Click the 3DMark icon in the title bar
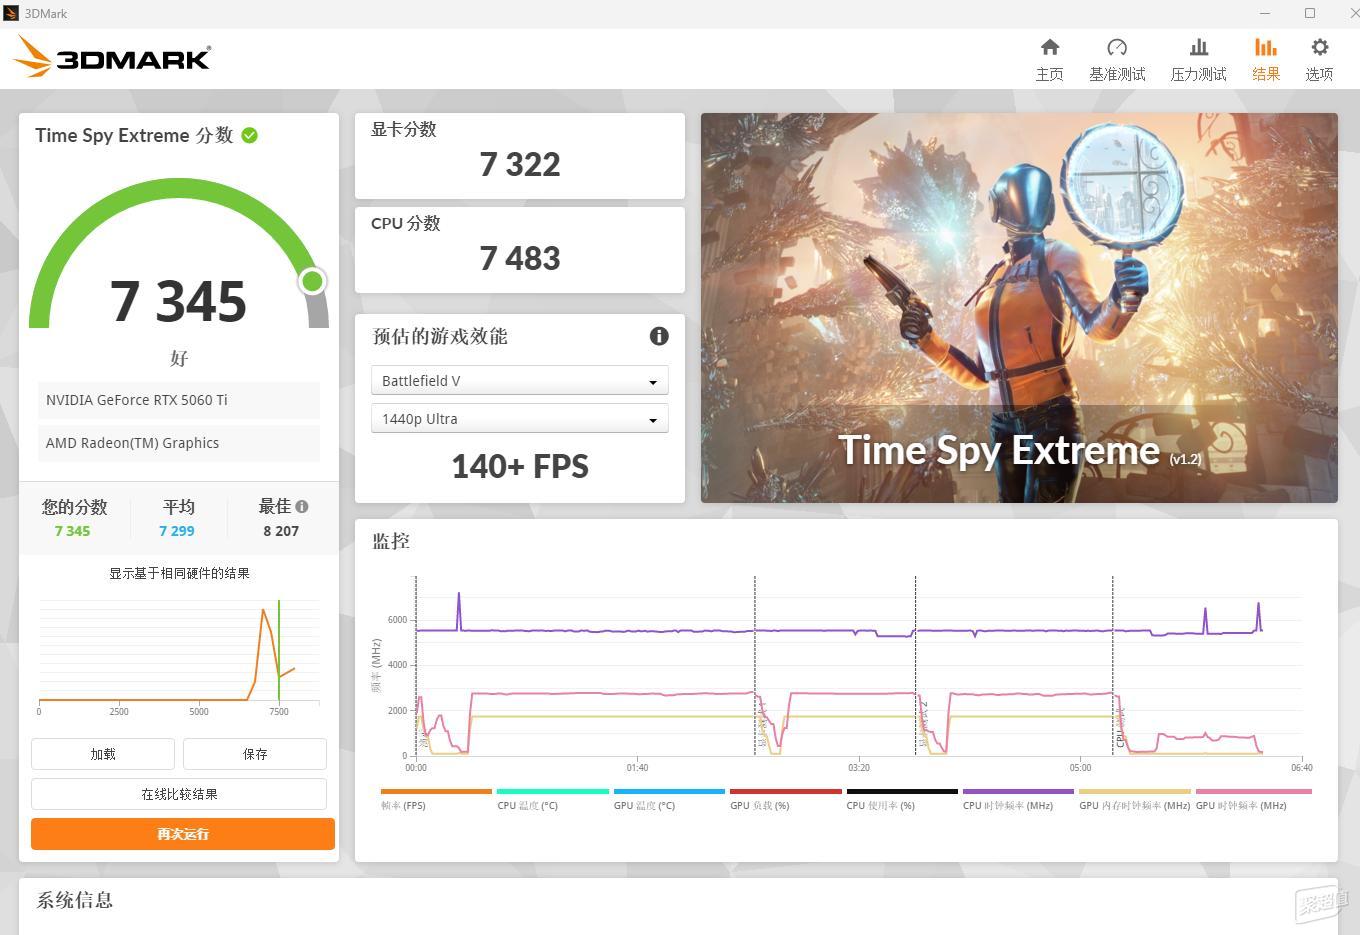The image size is (1360, 935). point(11,13)
